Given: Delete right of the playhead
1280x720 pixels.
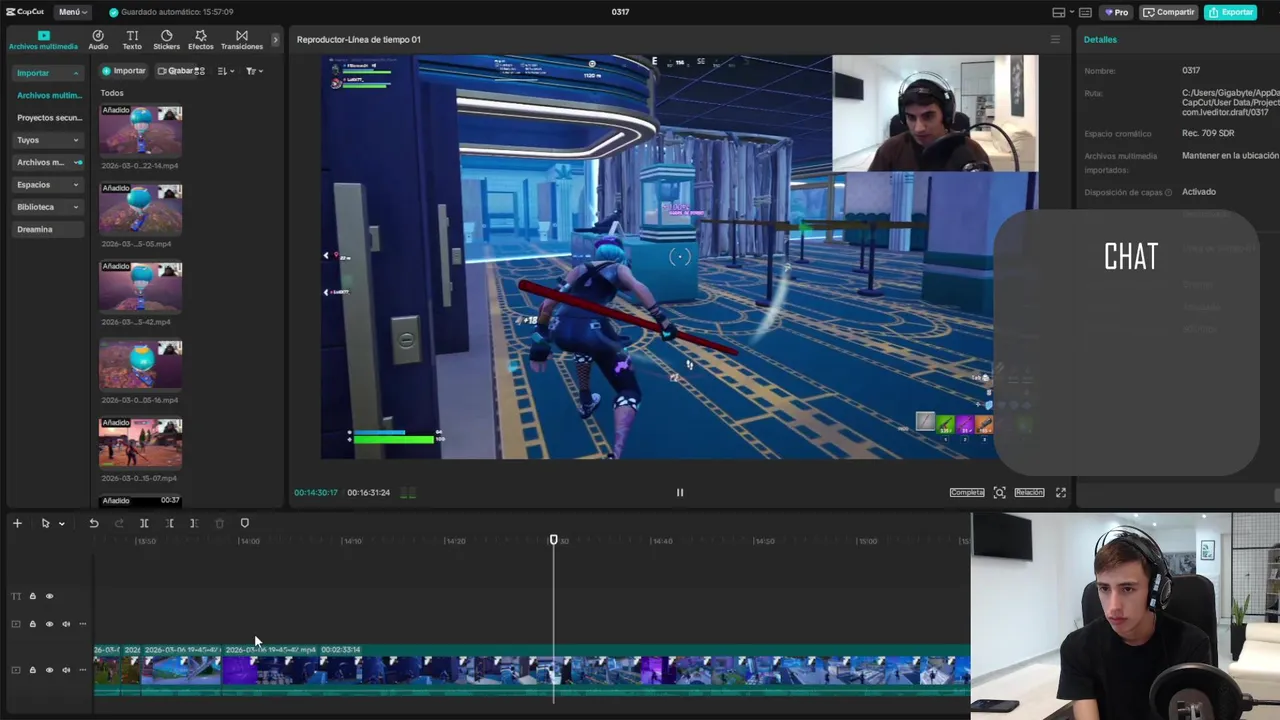Looking at the screenshot, I should tap(194, 523).
